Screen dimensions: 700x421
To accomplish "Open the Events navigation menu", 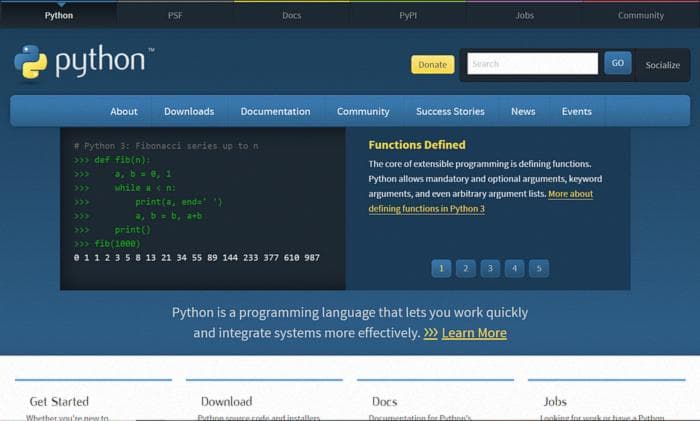I will point(577,111).
